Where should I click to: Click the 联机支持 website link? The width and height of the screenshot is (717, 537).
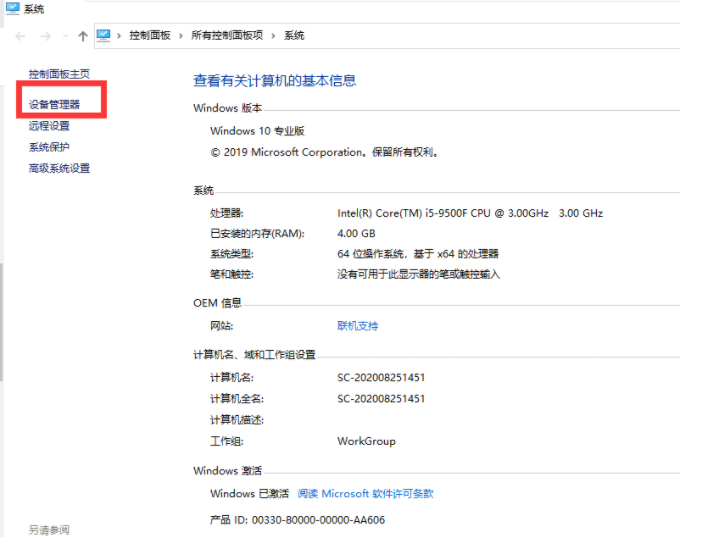pyautogui.click(x=358, y=326)
